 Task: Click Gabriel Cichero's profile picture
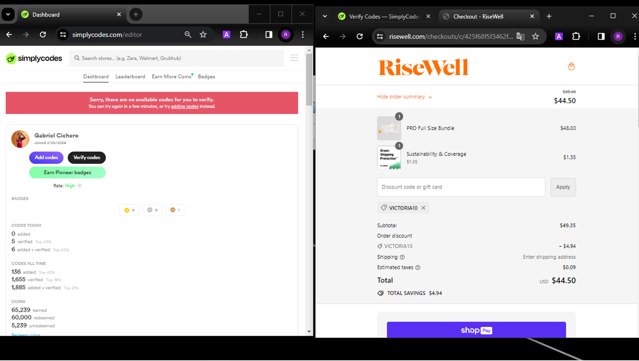pyautogui.click(x=20, y=139)
